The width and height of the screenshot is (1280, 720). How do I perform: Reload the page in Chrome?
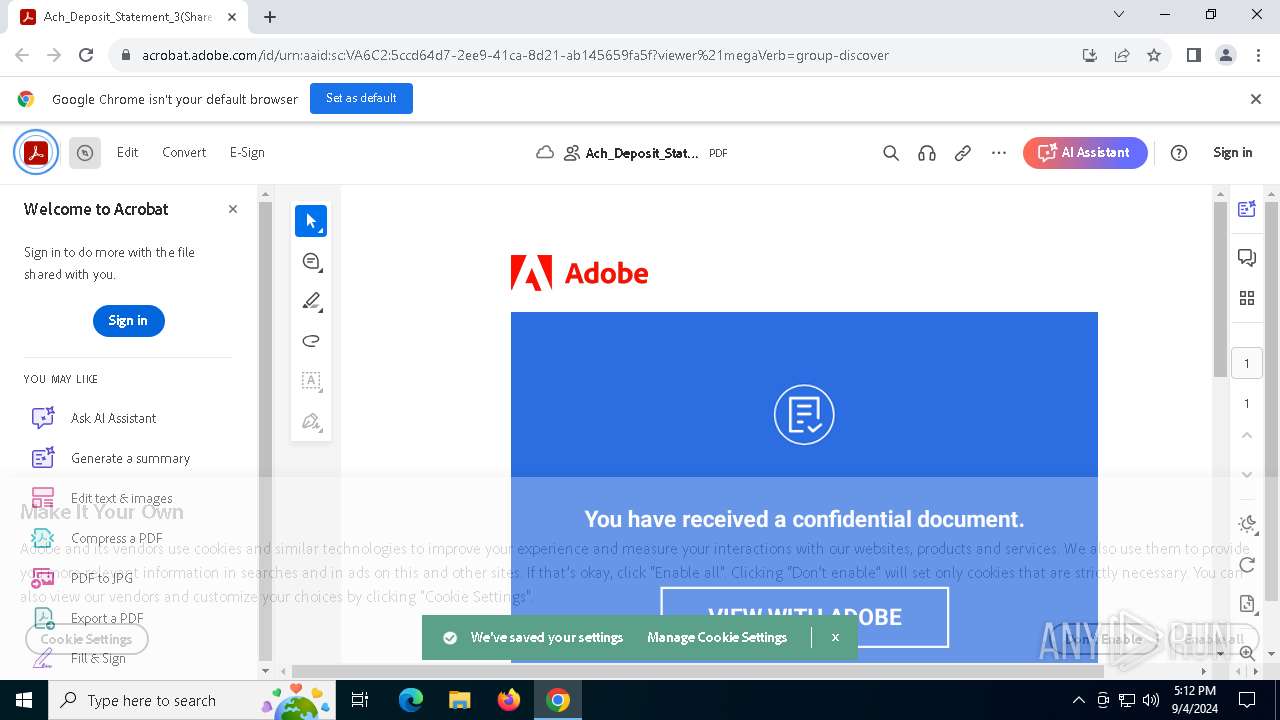86,55
